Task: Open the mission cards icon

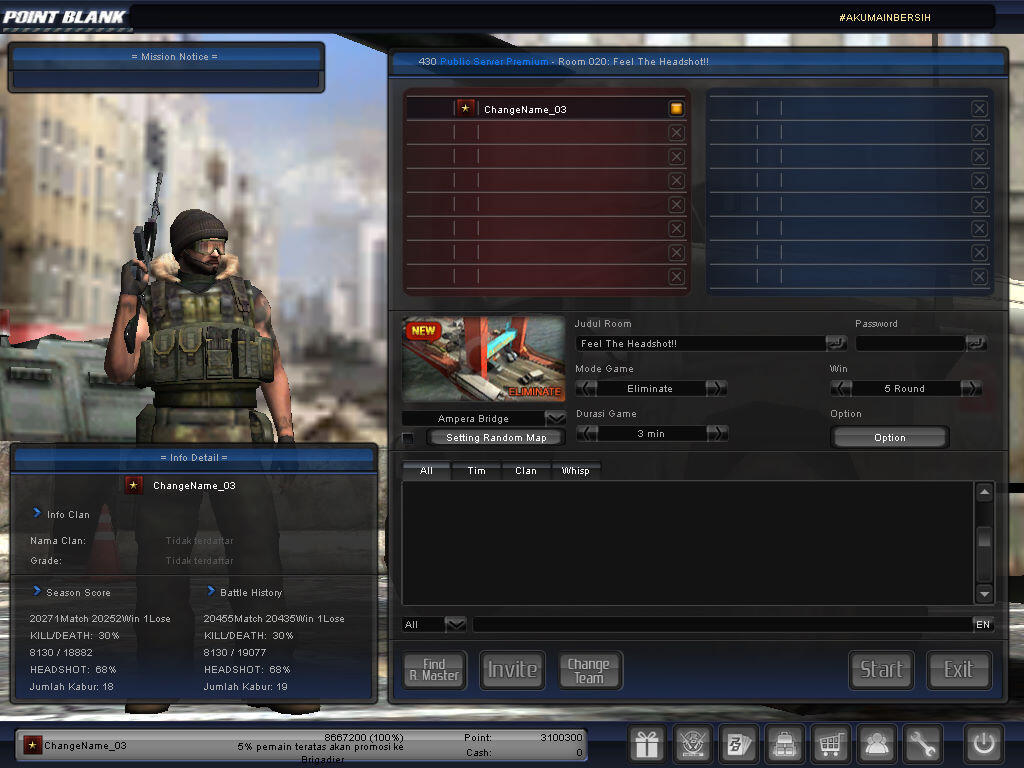Action: pos(739,744)
